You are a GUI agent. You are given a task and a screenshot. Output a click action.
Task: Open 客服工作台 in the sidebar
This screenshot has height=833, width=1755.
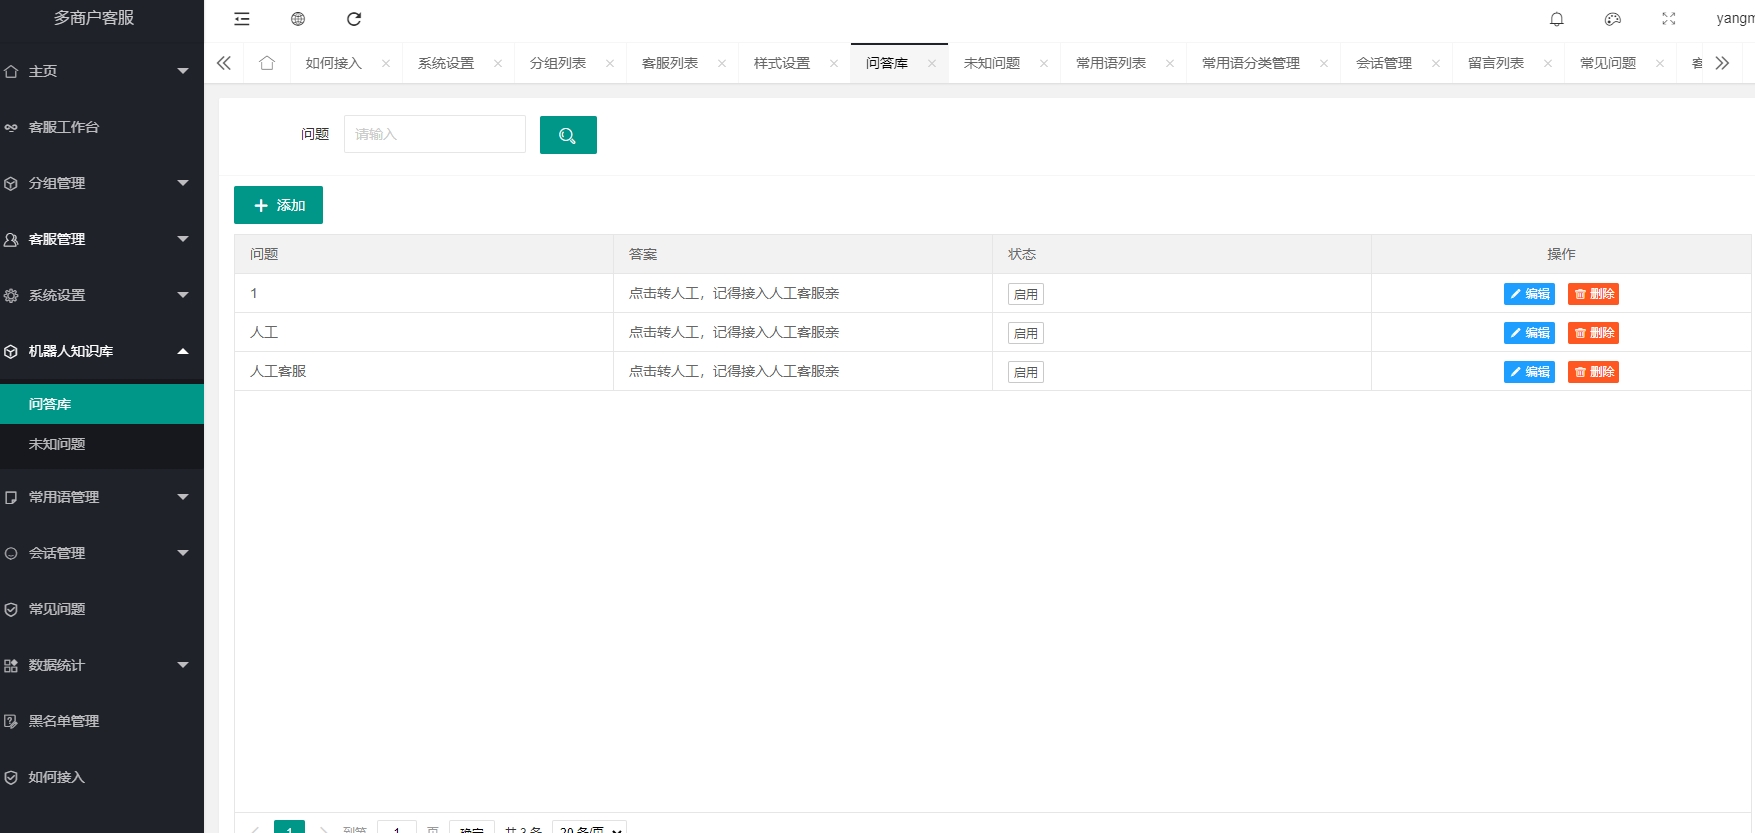(102, 127)
